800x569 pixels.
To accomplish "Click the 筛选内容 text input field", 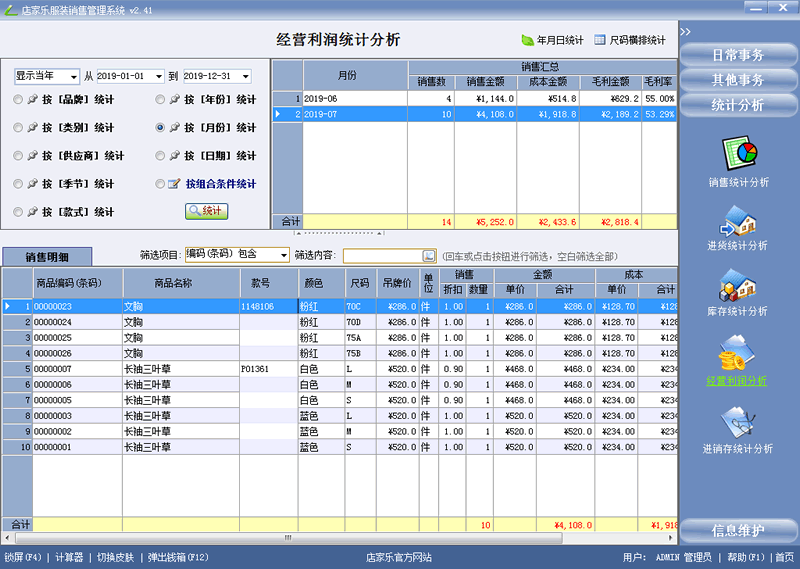I will point(381,256).
